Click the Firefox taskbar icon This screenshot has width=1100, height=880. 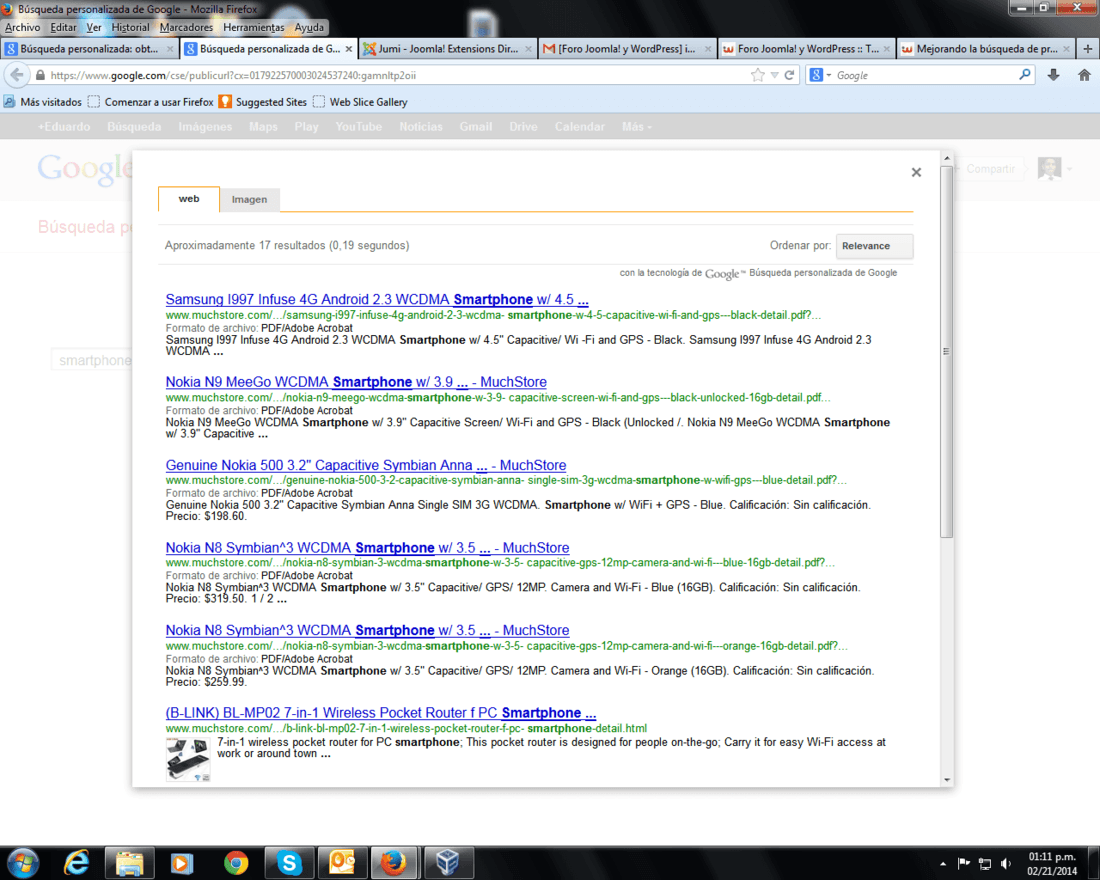point(394,862)
